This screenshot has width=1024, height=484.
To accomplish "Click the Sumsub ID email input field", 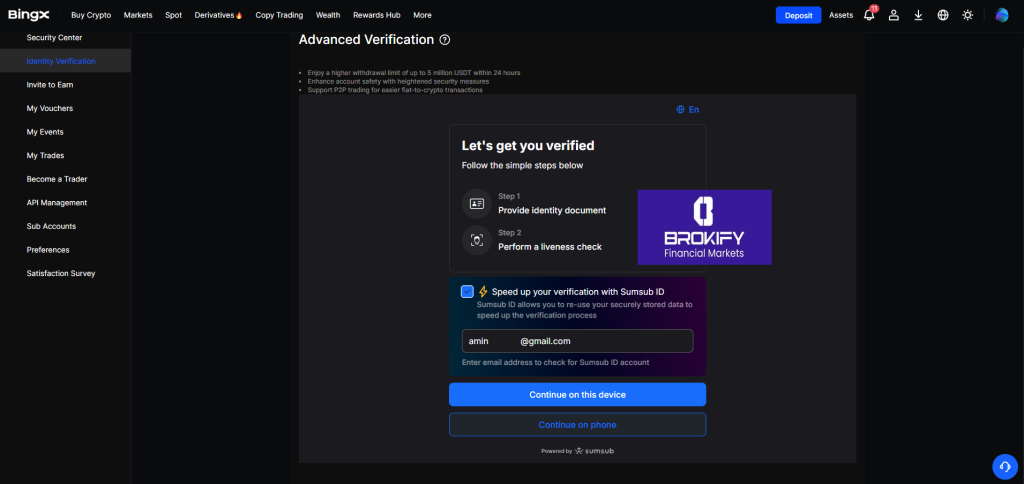I will click(x=577, y=341).
